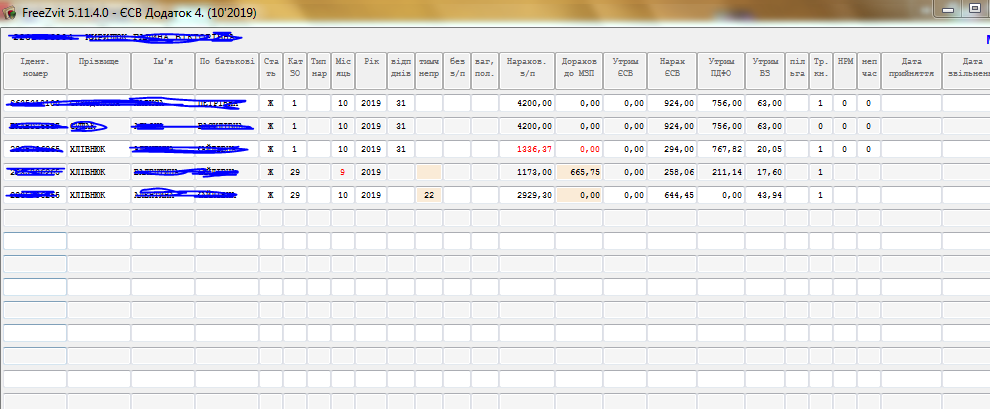This screenshot has width=990, height=409.
Task: Click the 665,75 'Дораков до МЗП' cell
Action: 579,172
